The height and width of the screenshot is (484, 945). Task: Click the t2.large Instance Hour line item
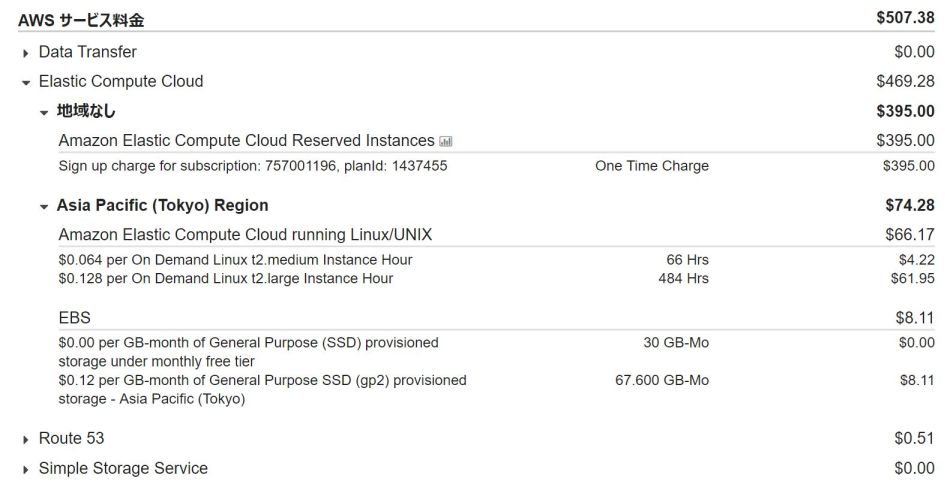click(225, 279)
